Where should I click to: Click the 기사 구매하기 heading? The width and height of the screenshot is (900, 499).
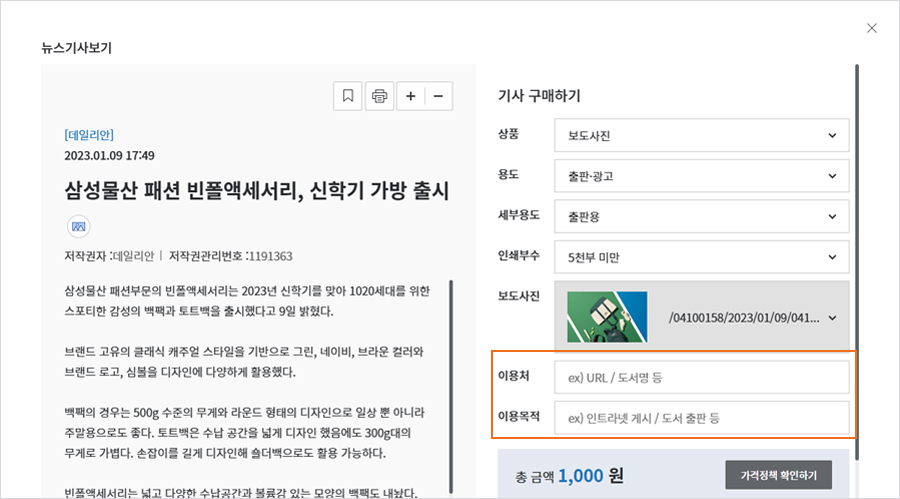[539, 95]
